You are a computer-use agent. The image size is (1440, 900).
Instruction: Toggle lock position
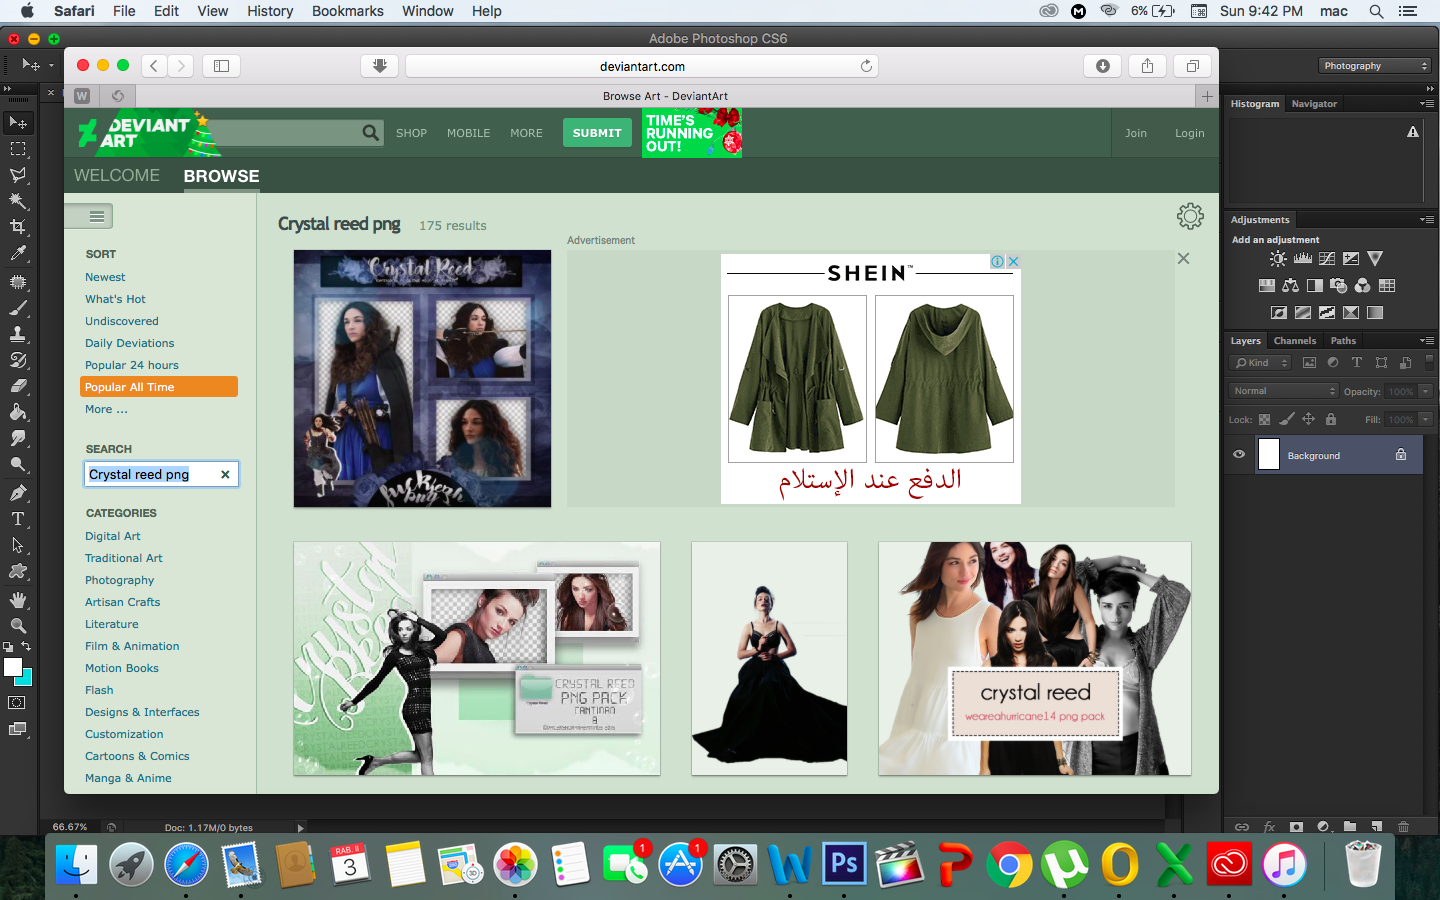tap(1308, 420)
